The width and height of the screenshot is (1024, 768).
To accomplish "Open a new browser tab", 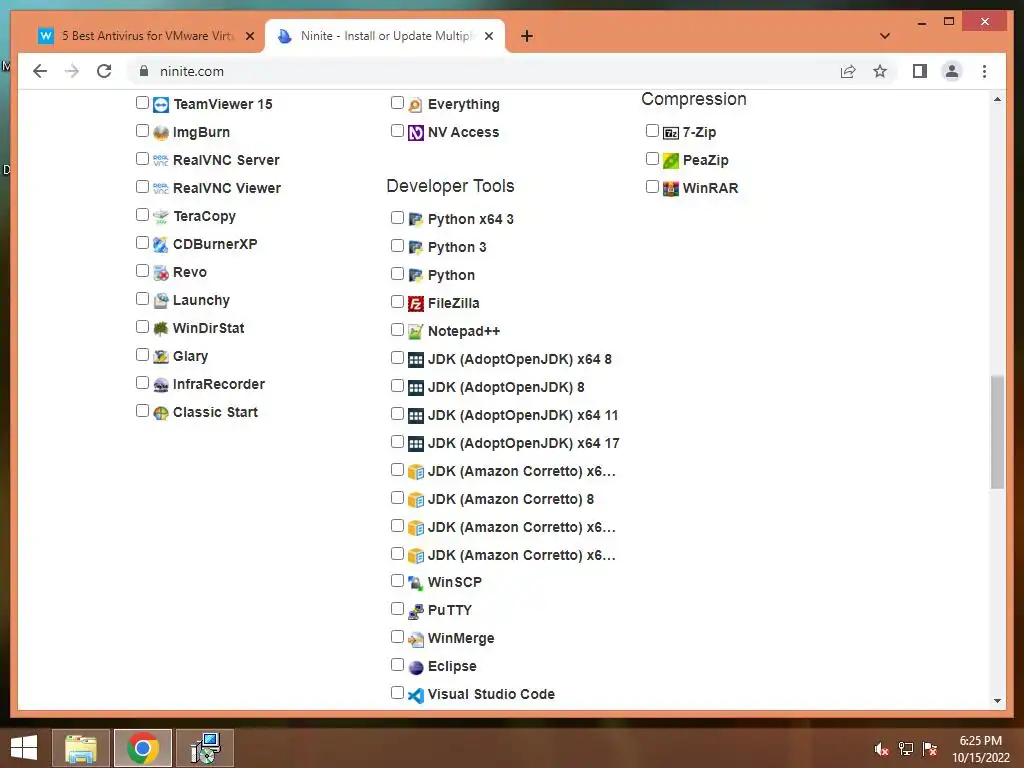I will click(x=527, y=37).
